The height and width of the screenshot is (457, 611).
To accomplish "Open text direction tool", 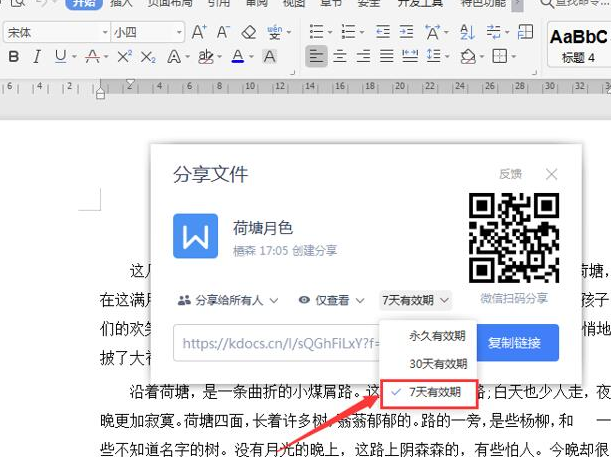I will pos(433,32).
